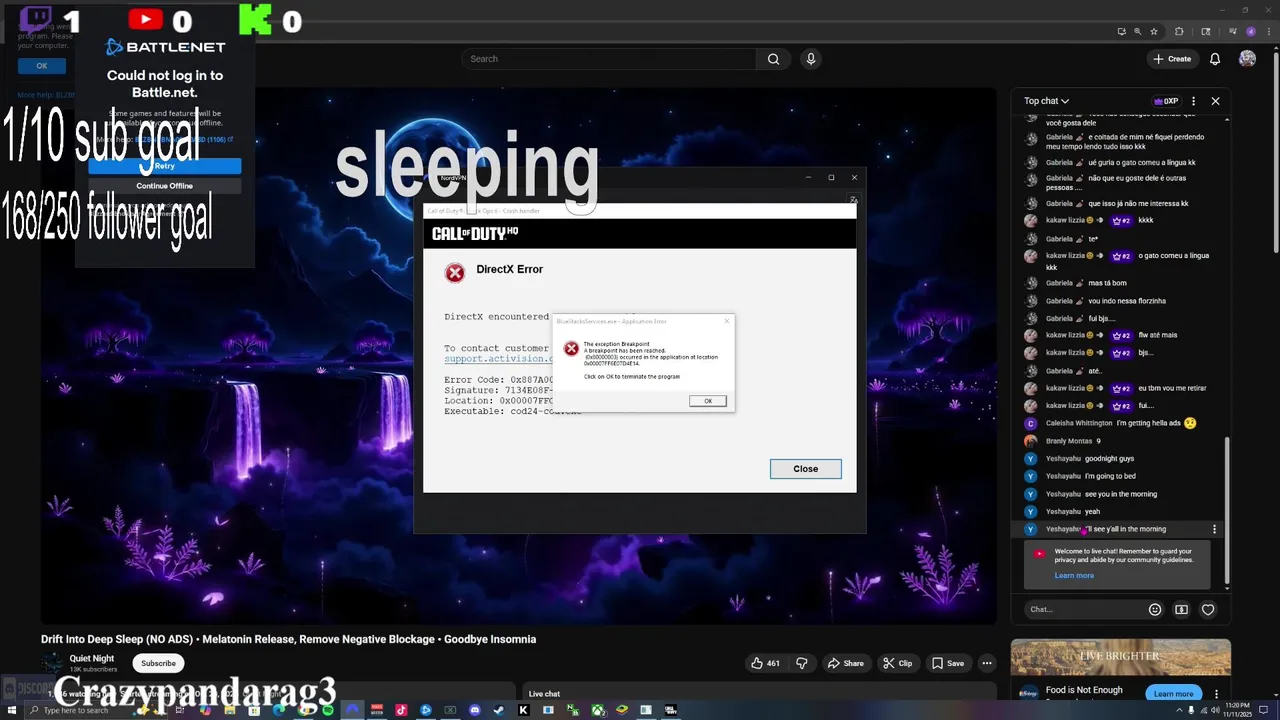Click the Live chat label under video

[544, 694]
